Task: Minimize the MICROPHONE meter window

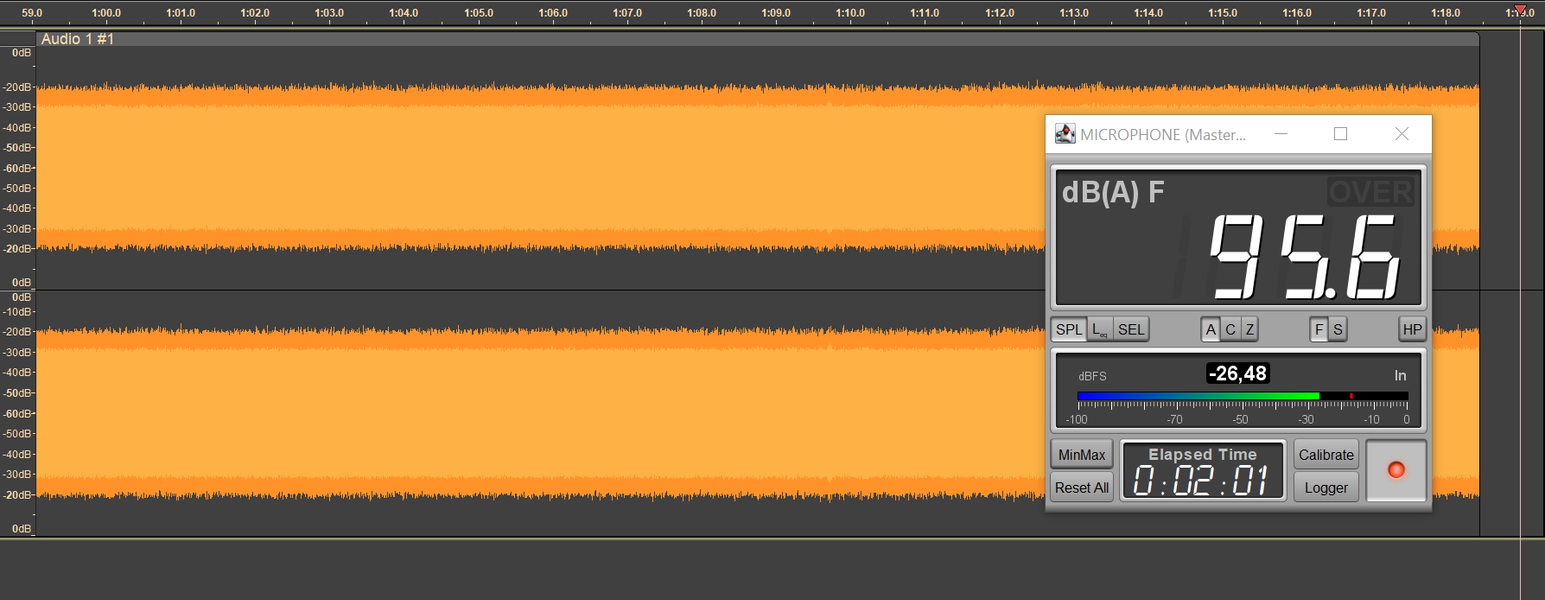Action: pyautogui.click(x=1281, y=134)
